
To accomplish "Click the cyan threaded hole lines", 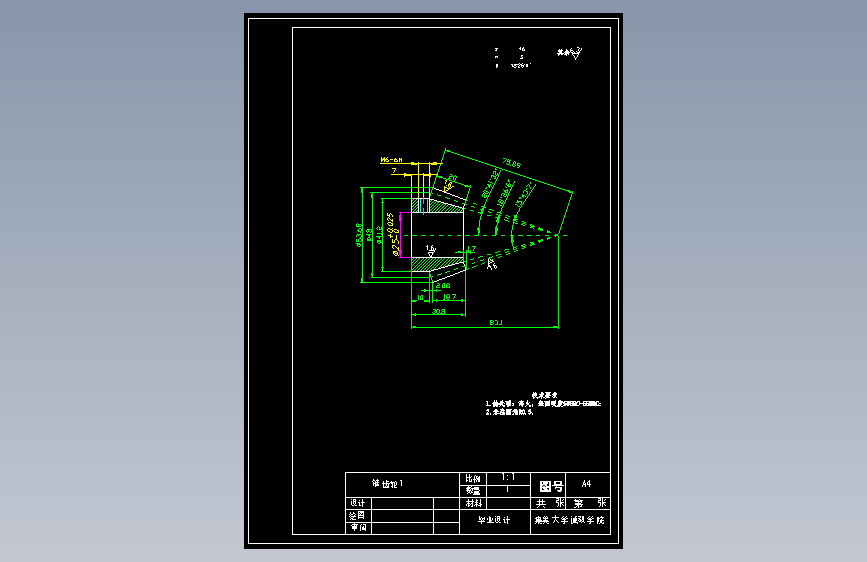I will pyautogui.click(x=423, y=205).
